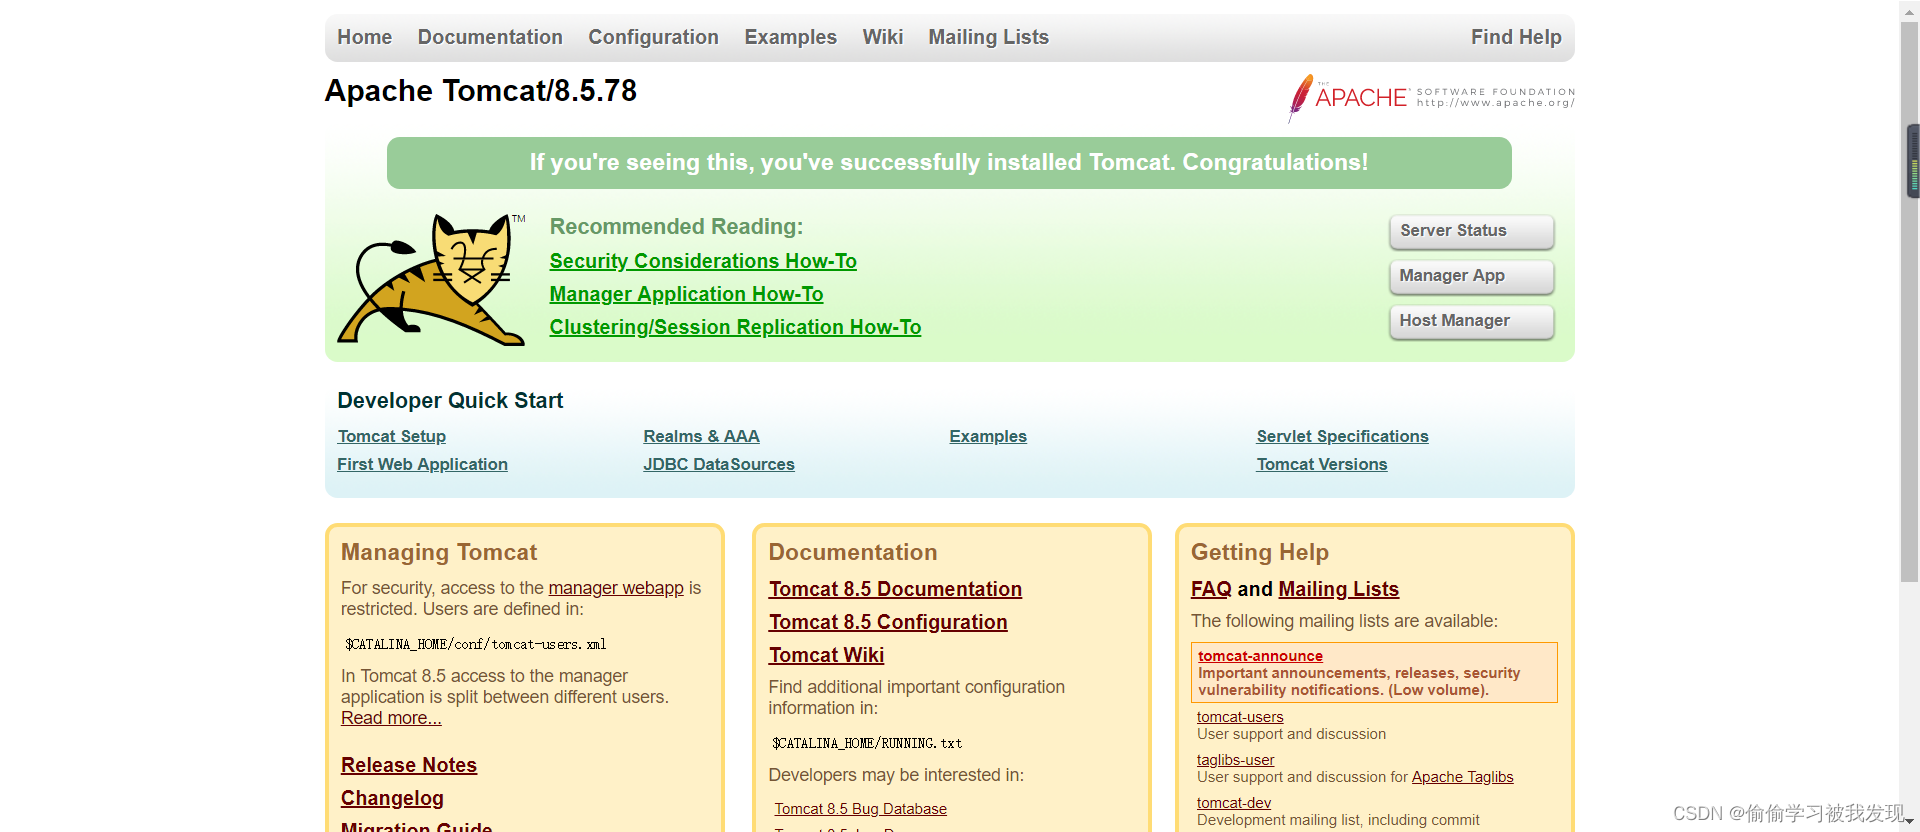Open the Home navigation item
The height and width of the screenshot is (832, 1920).
364,37
